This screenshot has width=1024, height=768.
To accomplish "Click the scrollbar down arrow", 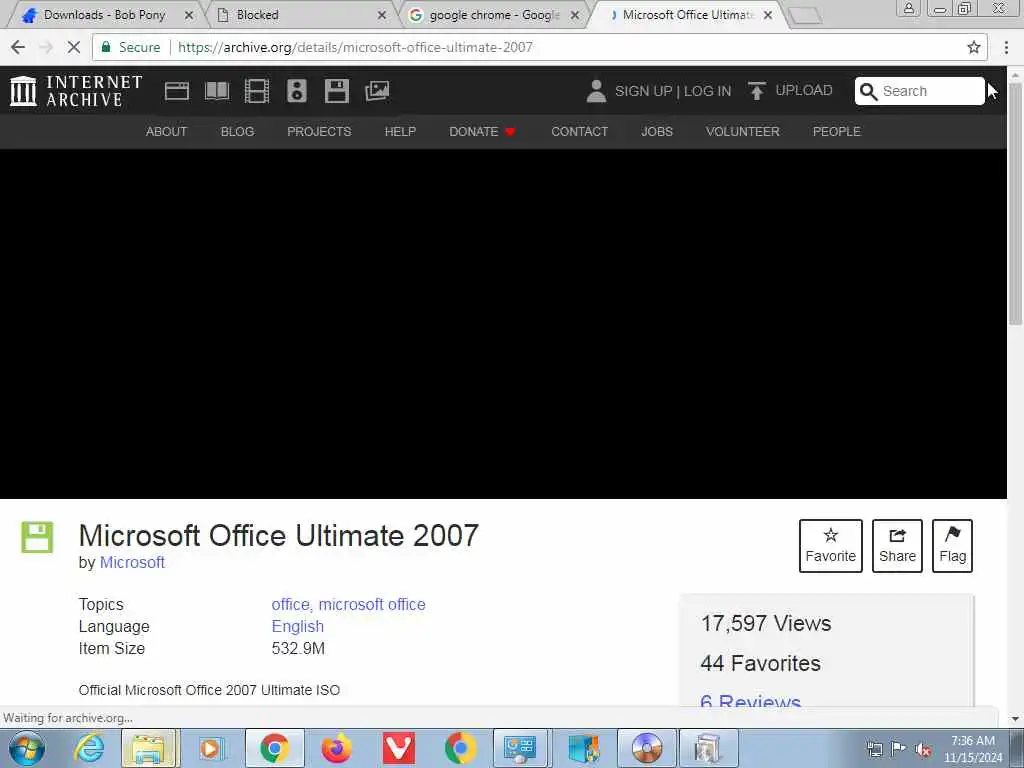I will point(1015,719).
